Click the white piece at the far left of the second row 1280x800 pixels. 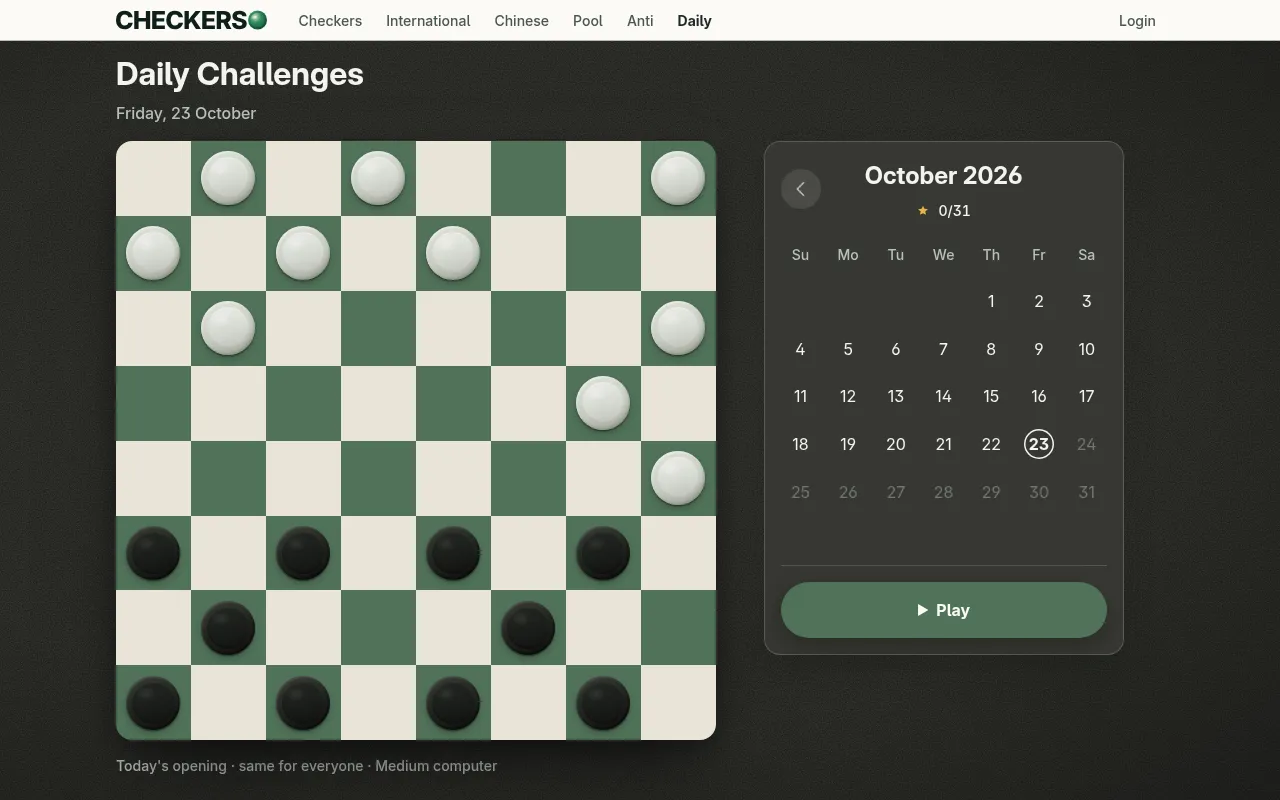[x=153, y=253]
